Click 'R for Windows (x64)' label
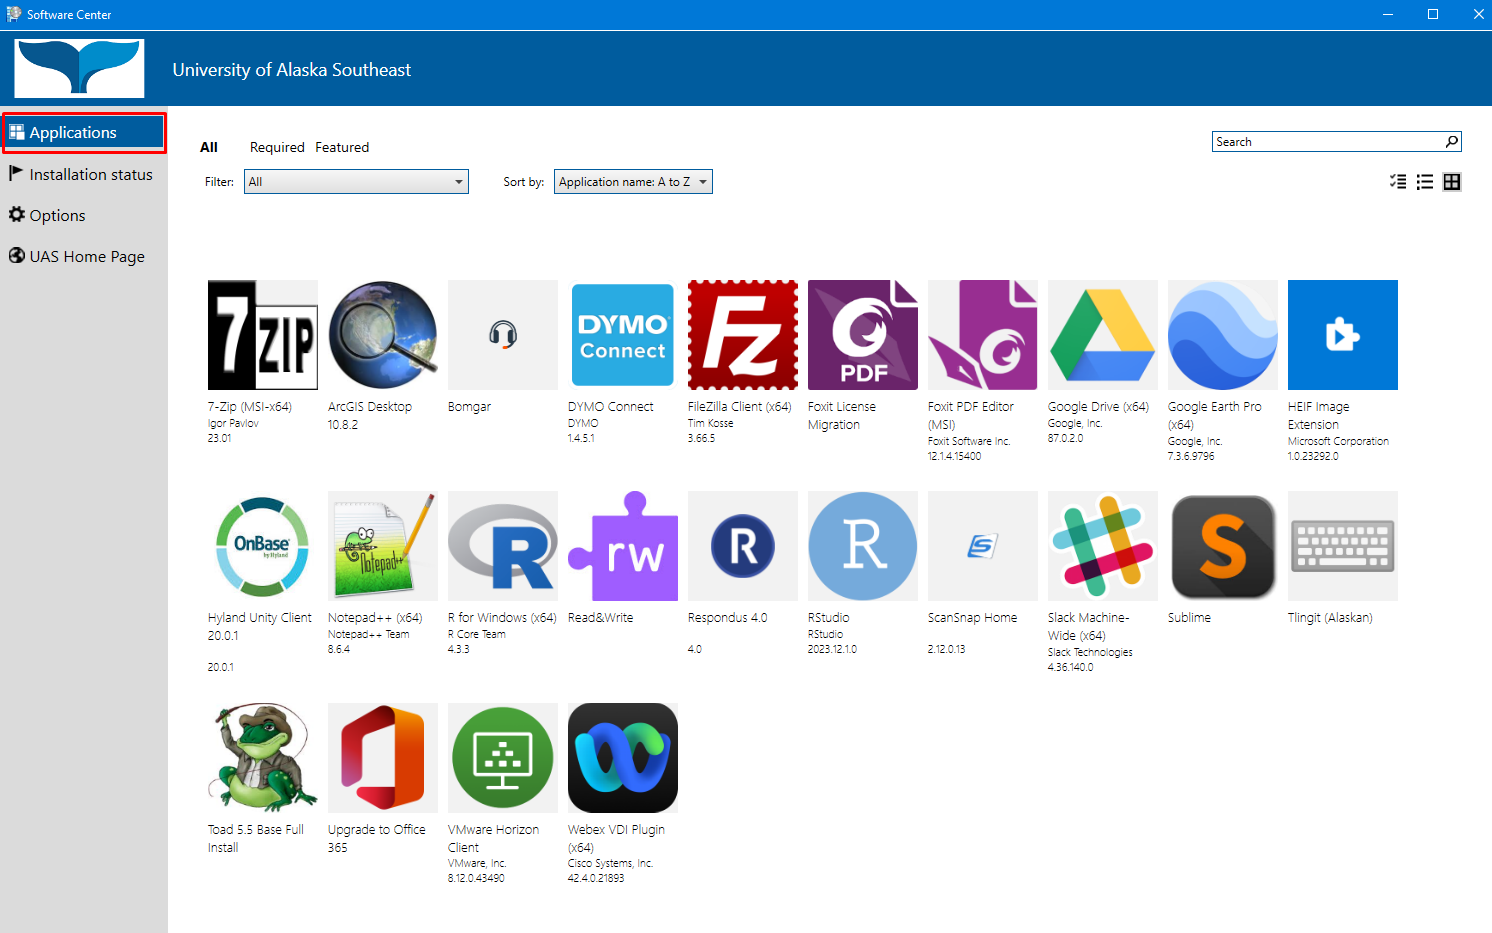 [x=502, y=618]
